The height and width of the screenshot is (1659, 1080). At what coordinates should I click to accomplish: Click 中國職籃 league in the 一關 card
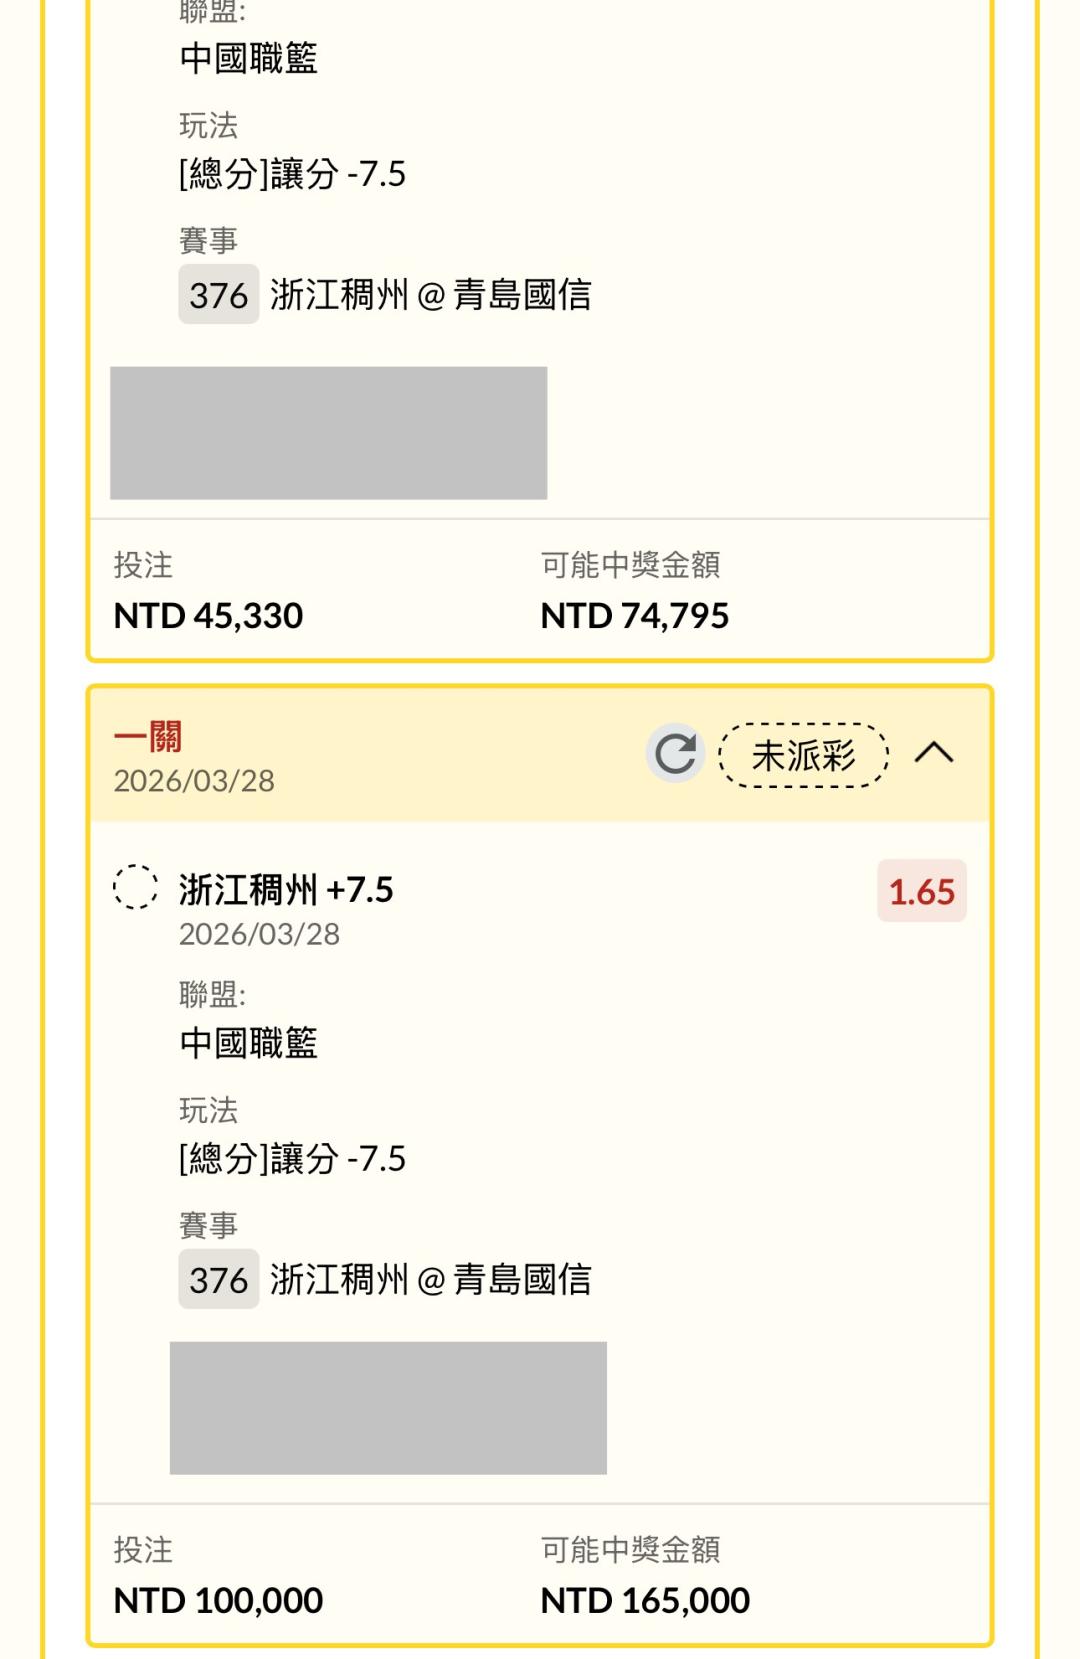[248, 1043]
